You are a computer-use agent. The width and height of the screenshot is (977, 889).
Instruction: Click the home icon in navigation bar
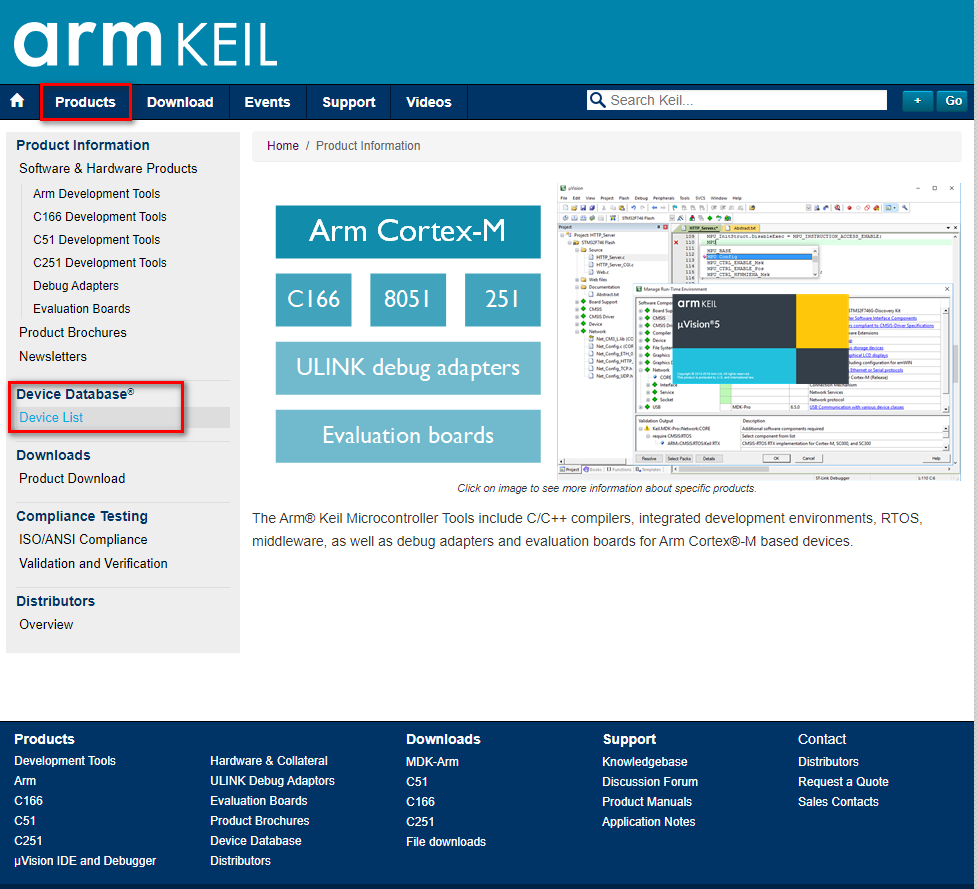pos(17,101)
